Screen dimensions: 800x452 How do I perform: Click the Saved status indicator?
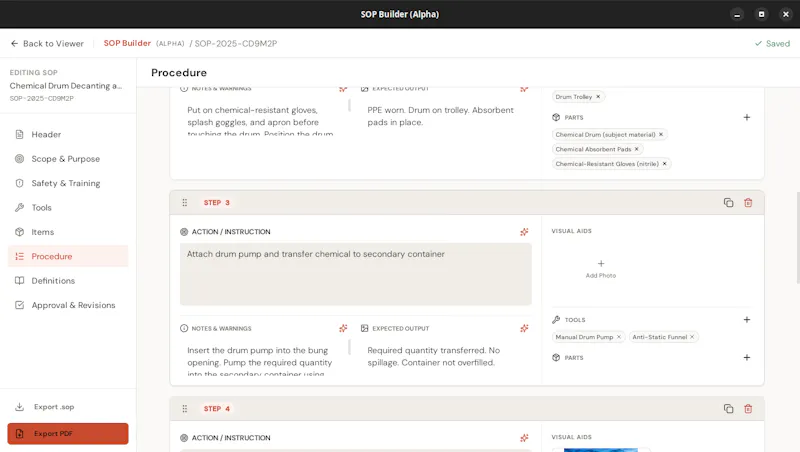pyautogui.click(x=772, y=43)
